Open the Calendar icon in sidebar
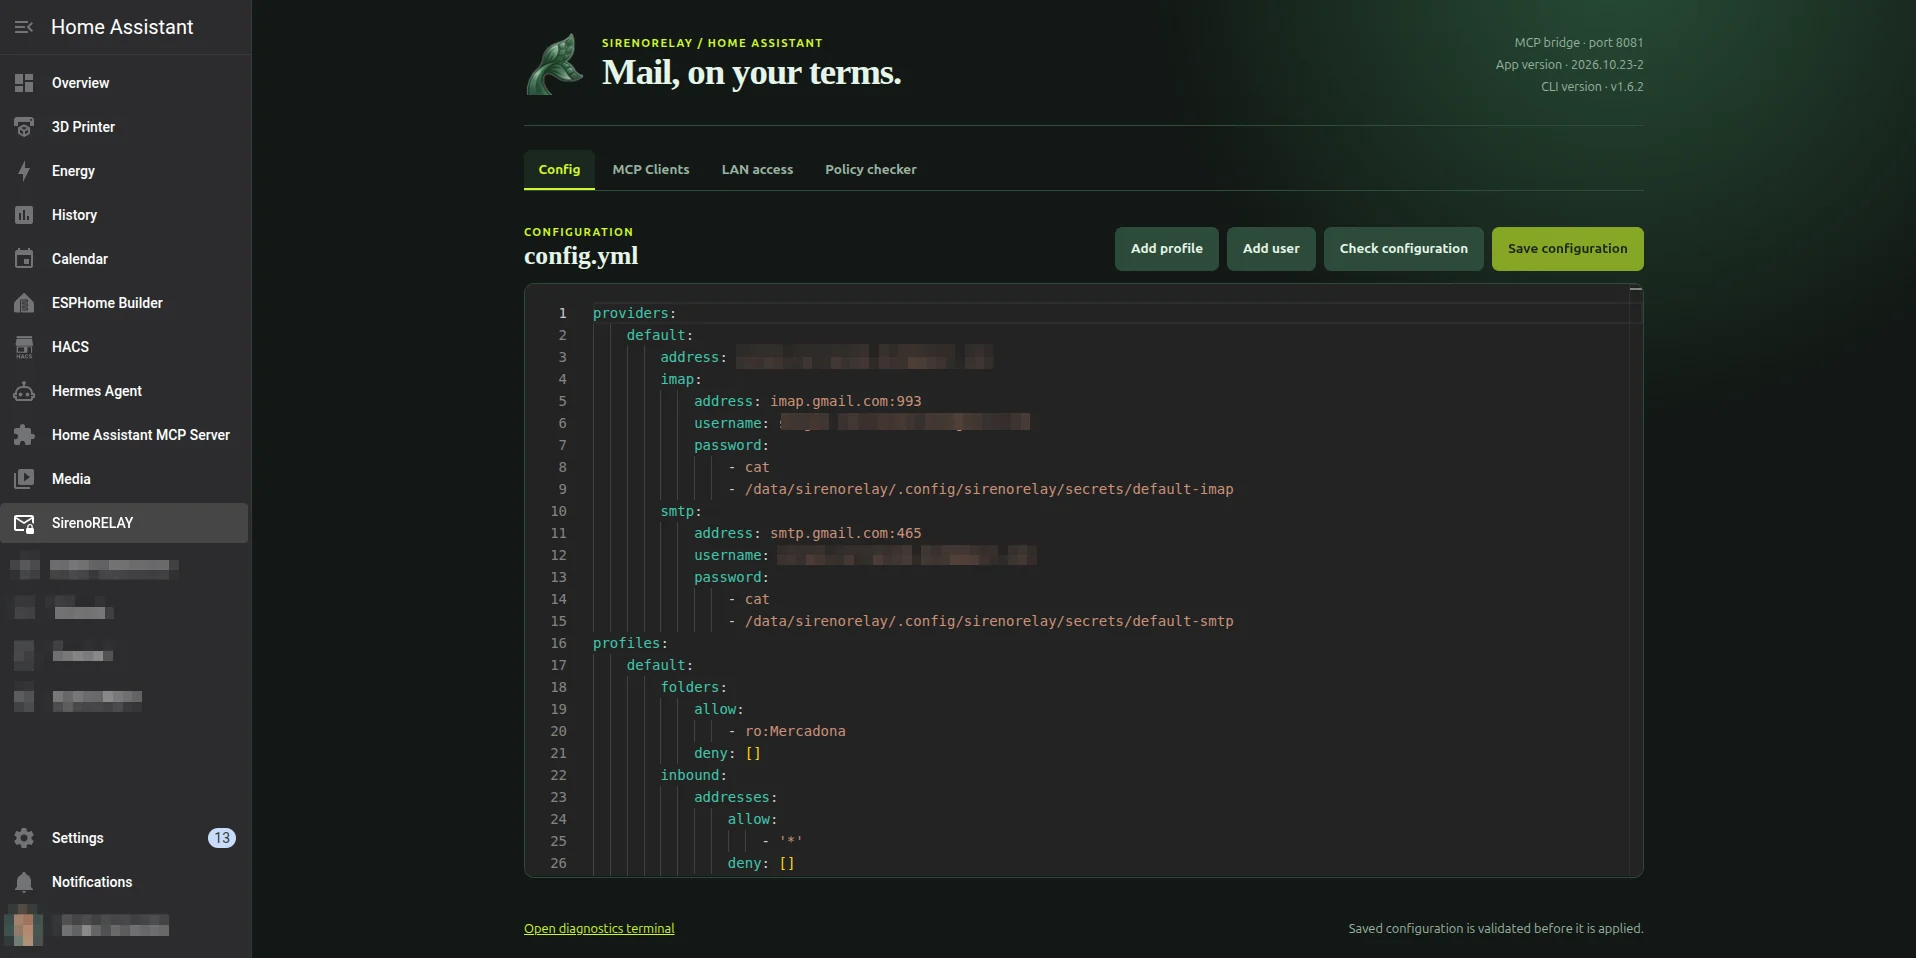 [24, 259]
